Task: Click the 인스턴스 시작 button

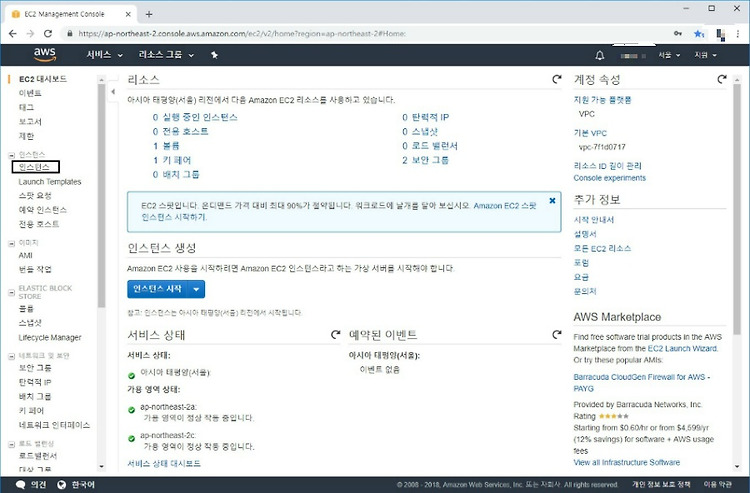Action: 157,289
